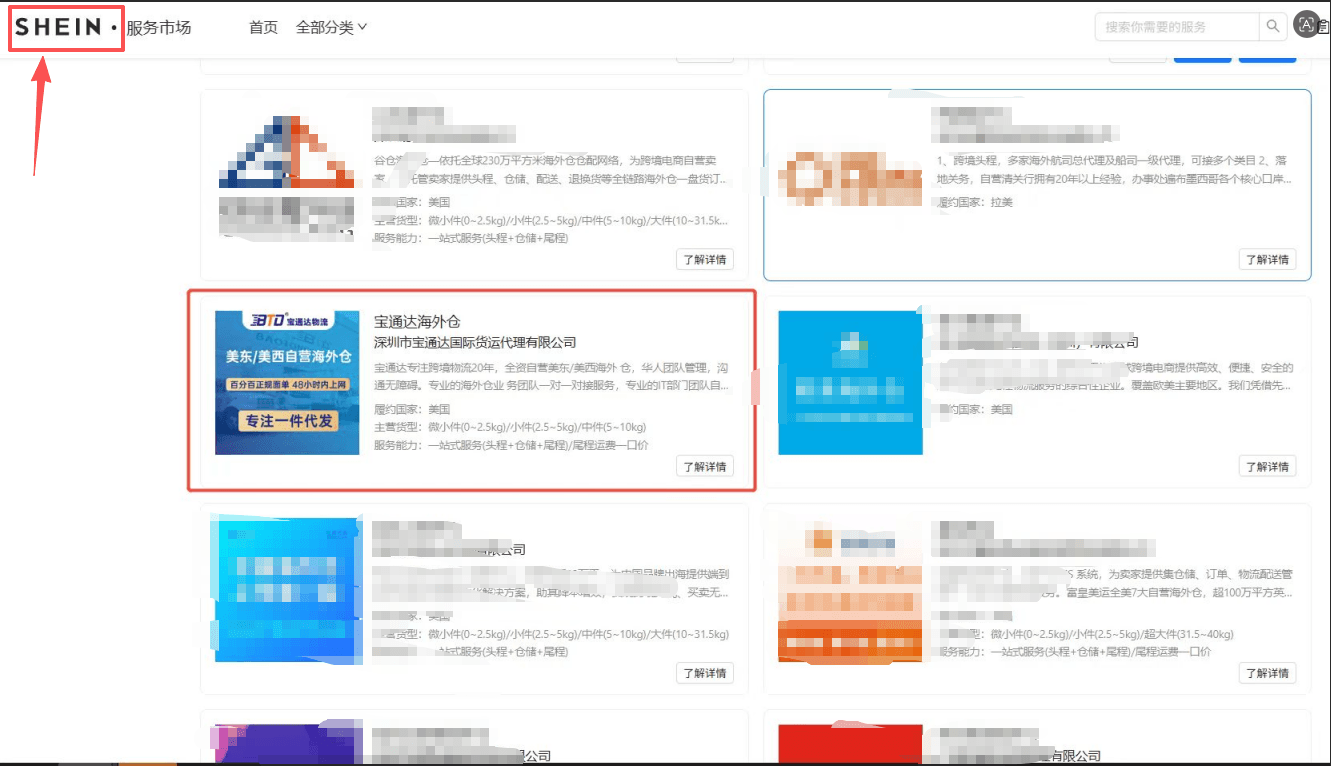Click 了解详情 on orange striped logo card
The width and height of the screenshot is (1331, 766).
tap(1267, 673)
